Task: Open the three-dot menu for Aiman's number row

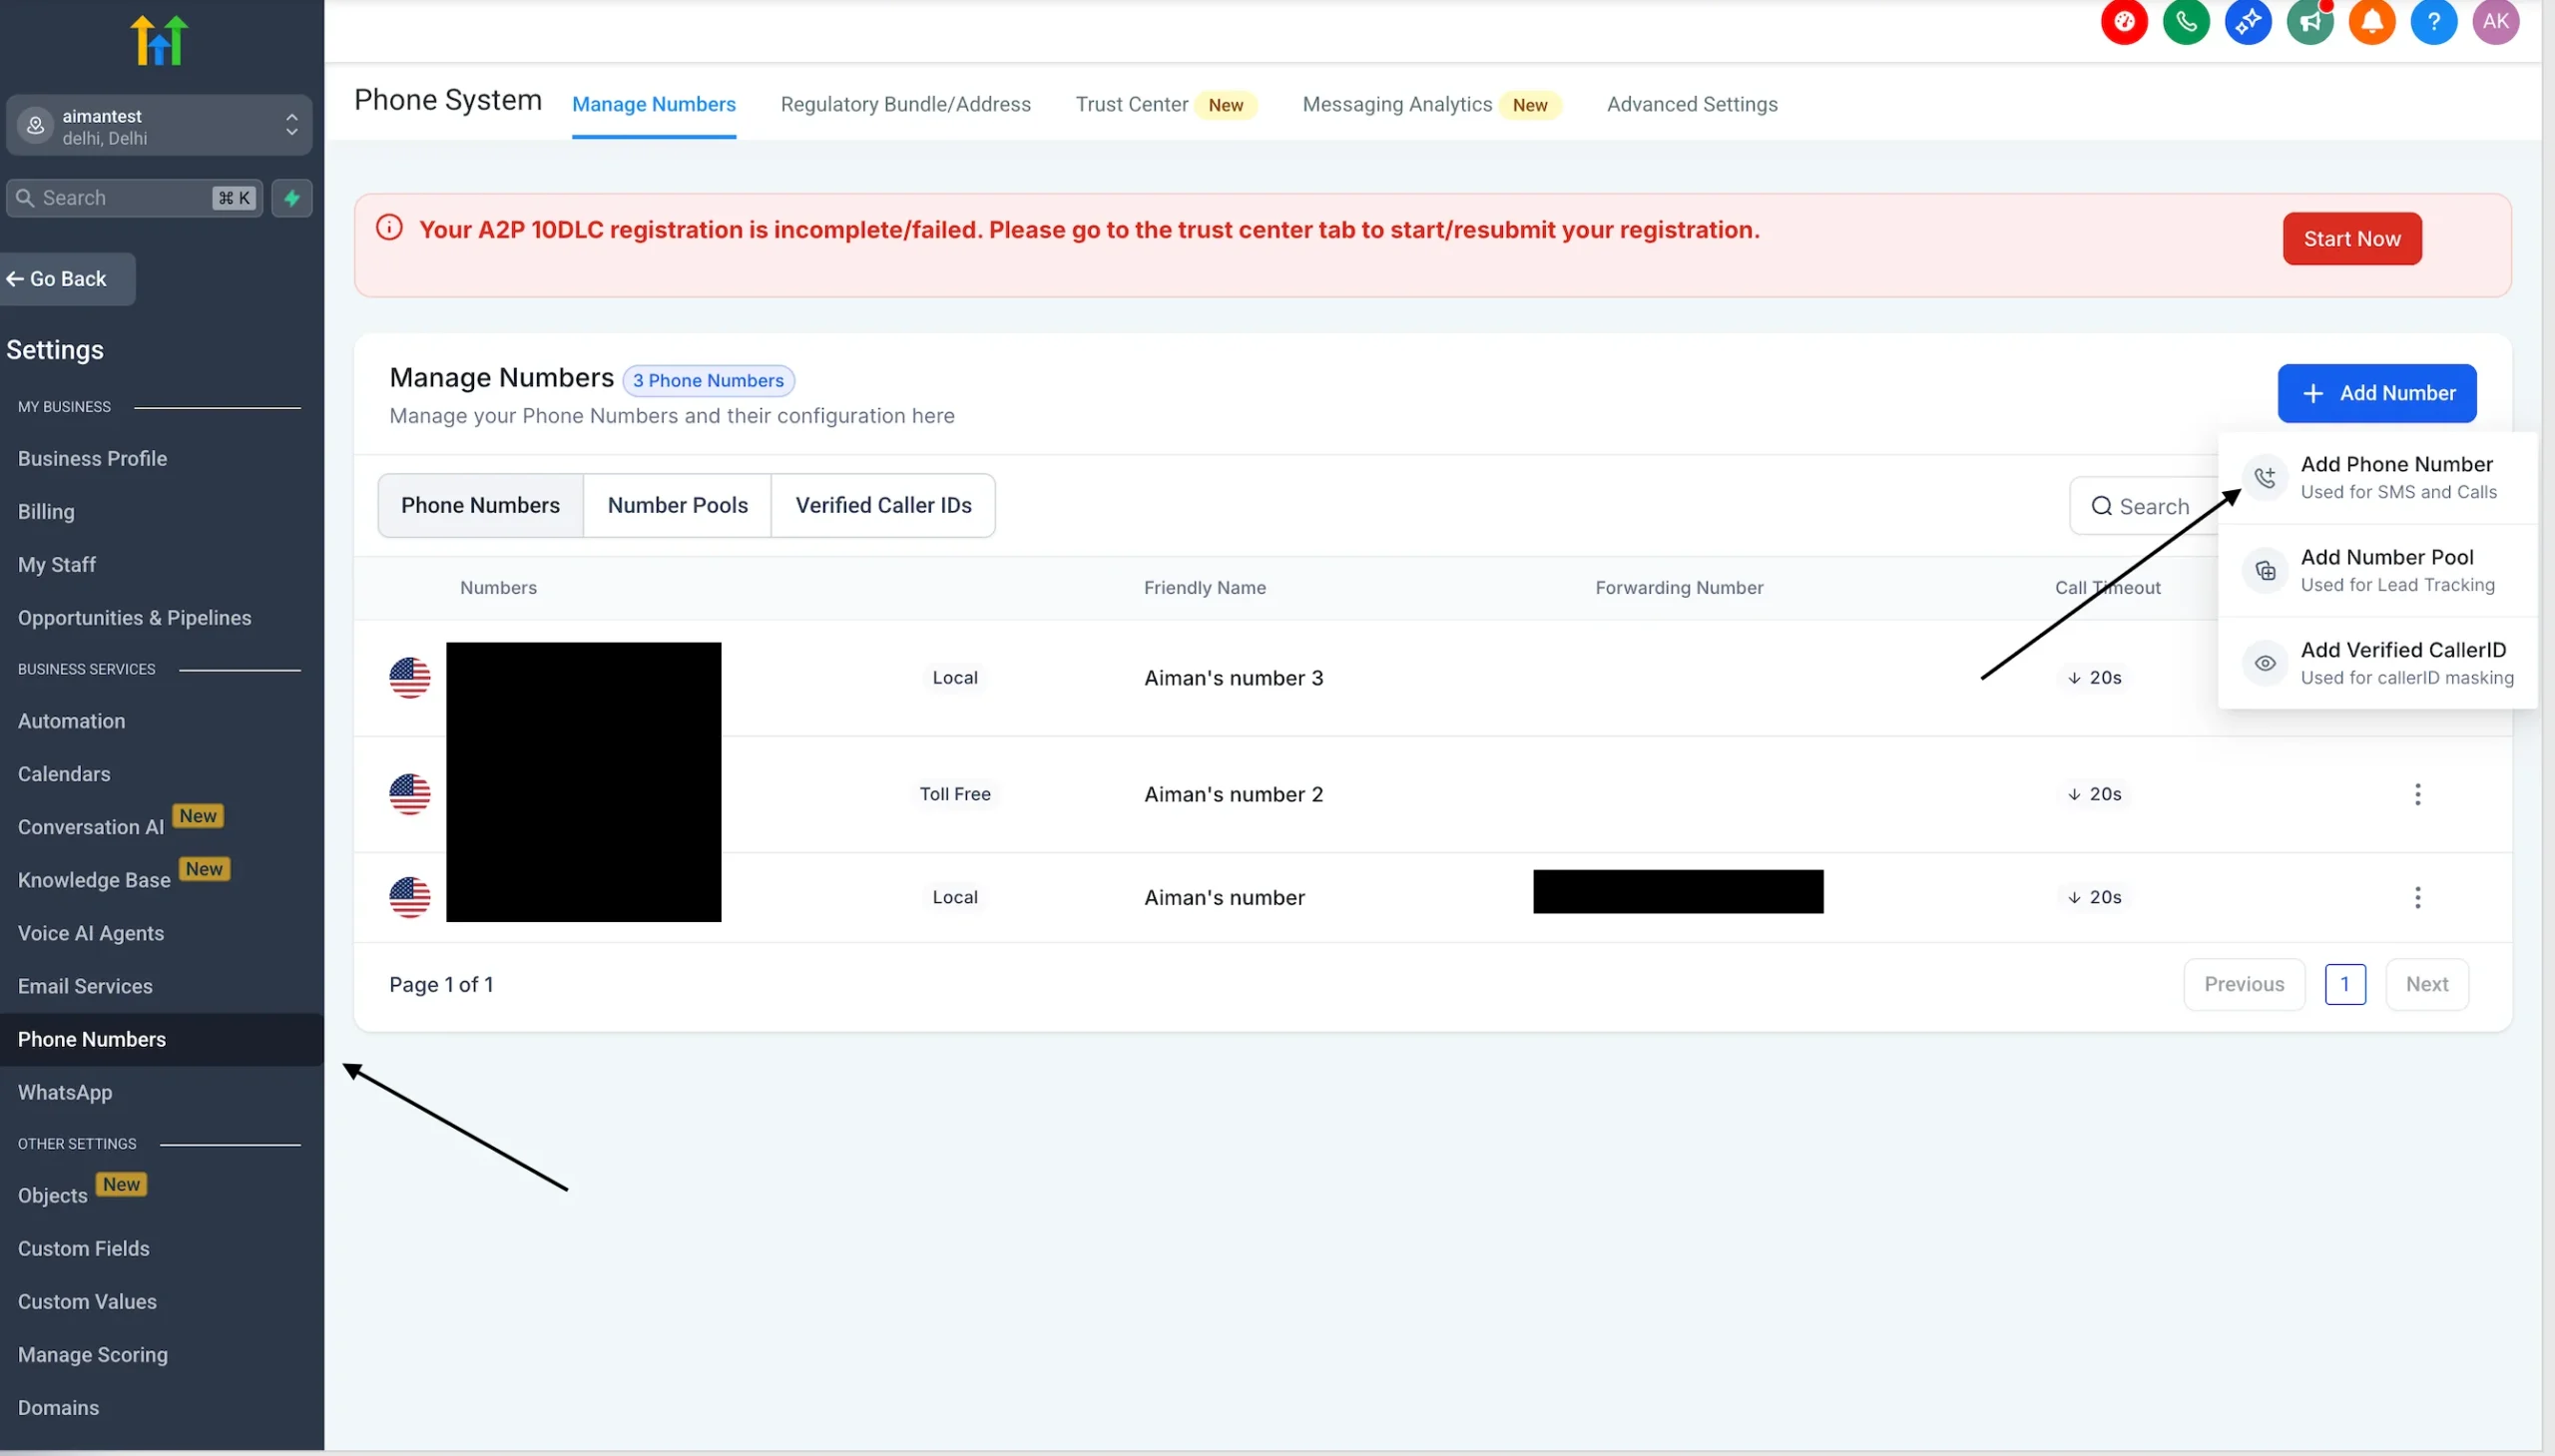Action: [2418, 897]
